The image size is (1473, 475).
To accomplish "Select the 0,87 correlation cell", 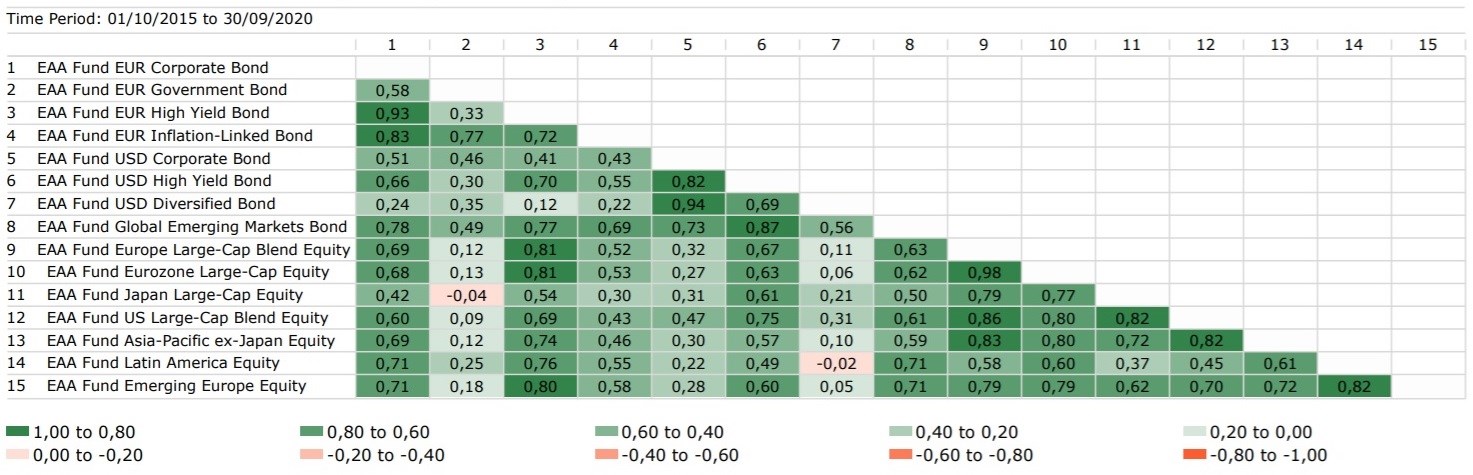I will click(x=762, y=227).
